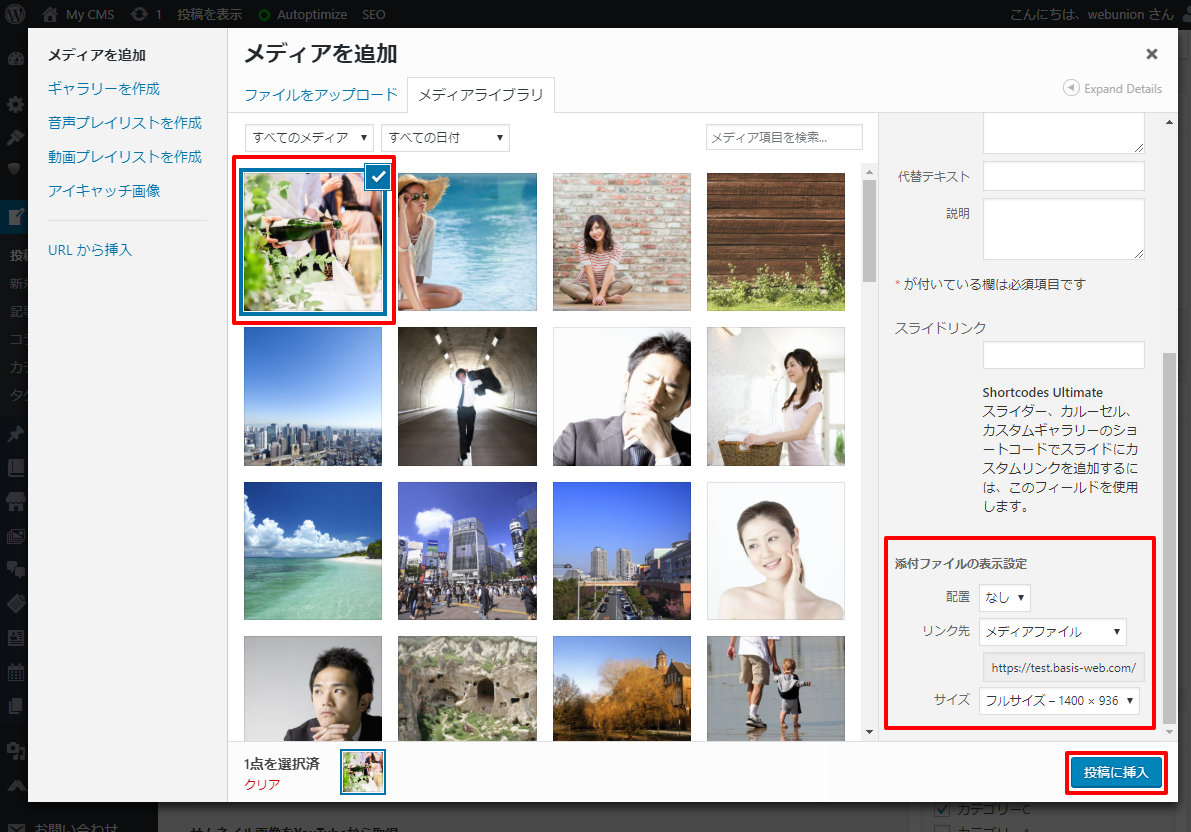Image resolution: width=1191 pixels, height=832 pixels.
Task: Open the Comments bubble icon in the sidebar
Action: coord(15,569)
